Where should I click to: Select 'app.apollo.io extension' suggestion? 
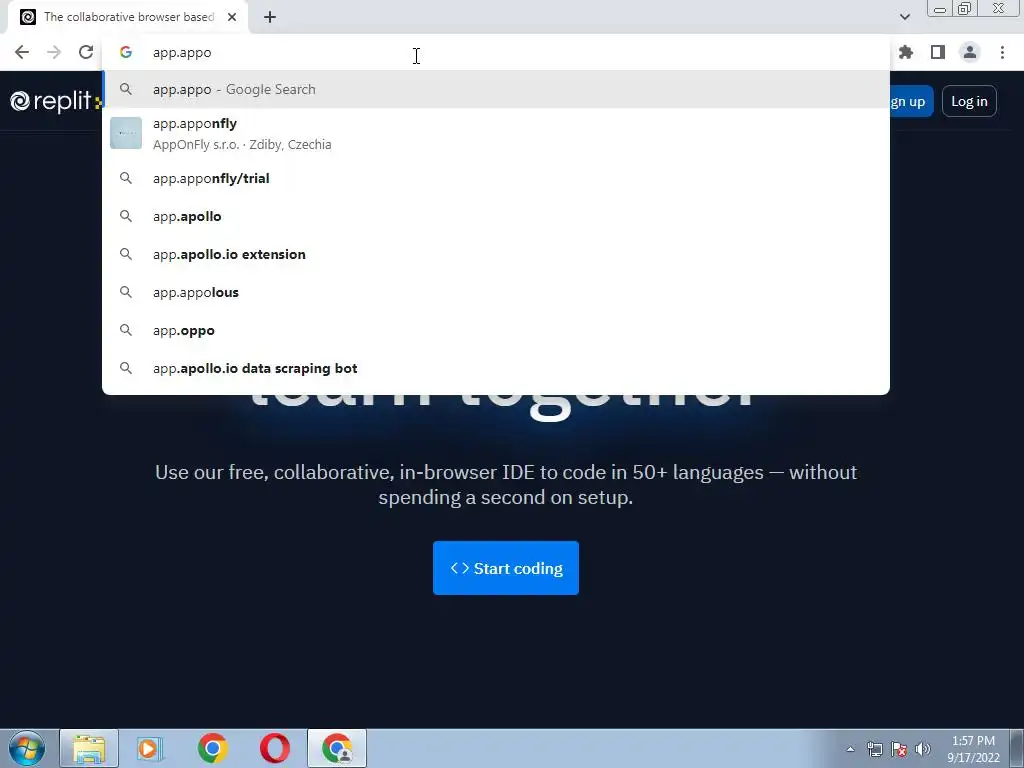click(496, 254)
